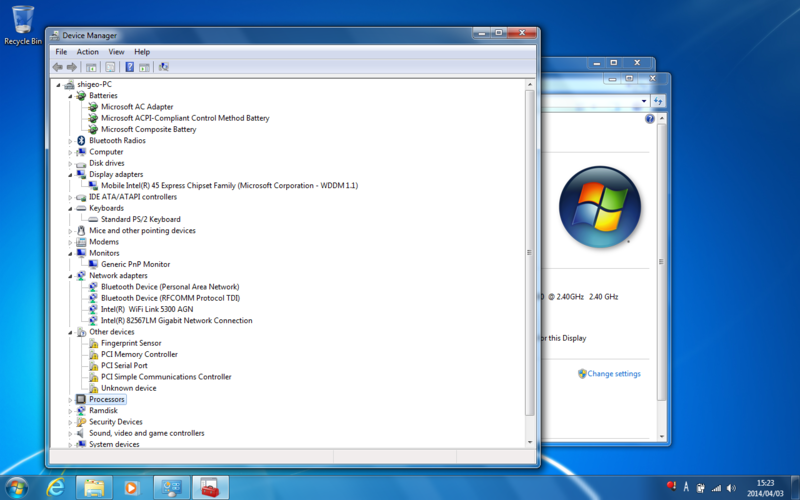Open the Control Panel taskbar button
This screenshot has width=800, height=500.
[171, 488]
